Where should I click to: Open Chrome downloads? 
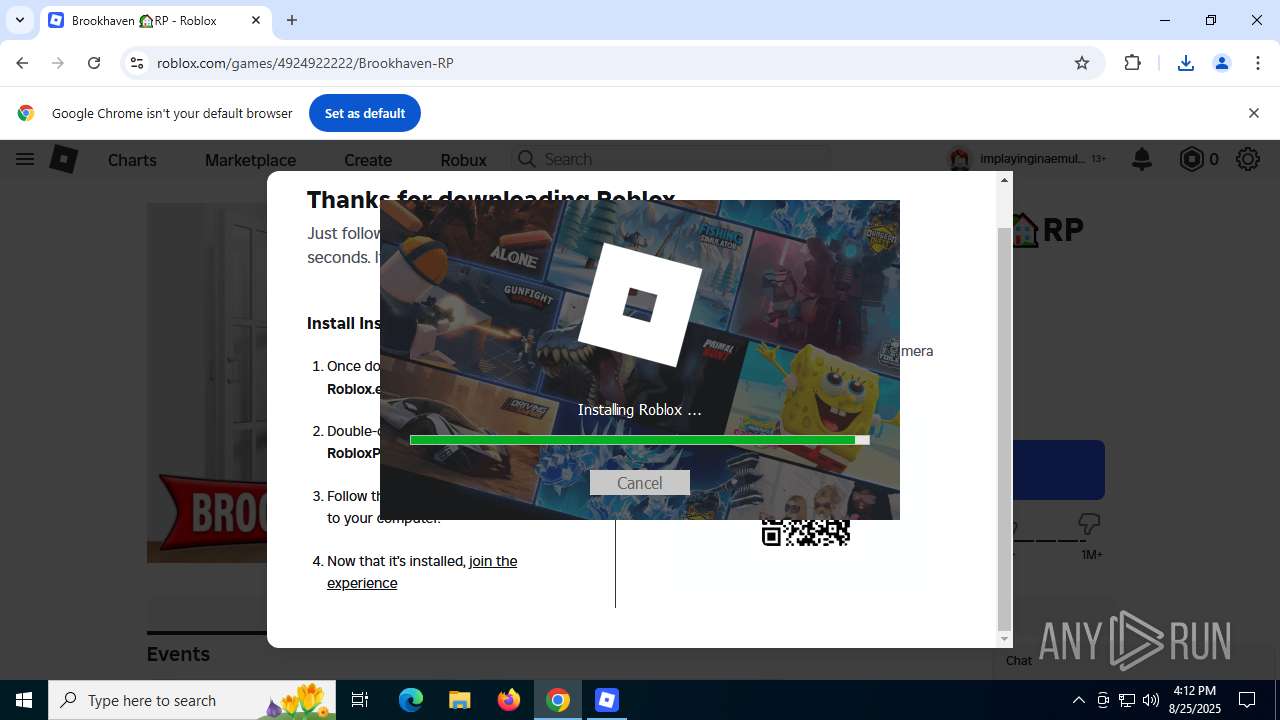1185,63
